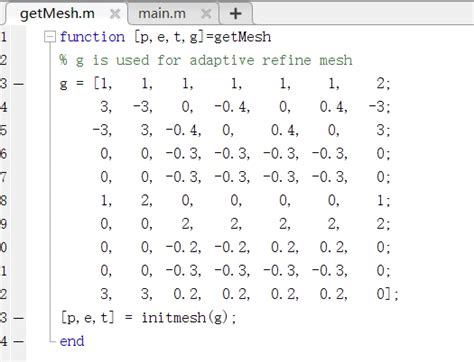Click line number 2 beside the comment
Screen dimensions: 474x362
point(4,60)
